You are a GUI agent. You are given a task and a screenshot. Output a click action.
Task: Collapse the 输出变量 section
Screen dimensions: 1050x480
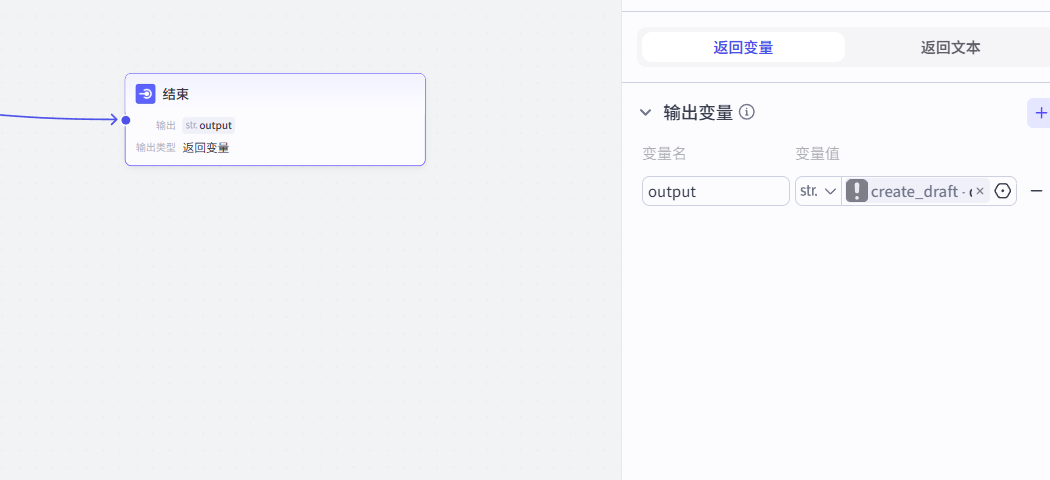tap(646, 113)
